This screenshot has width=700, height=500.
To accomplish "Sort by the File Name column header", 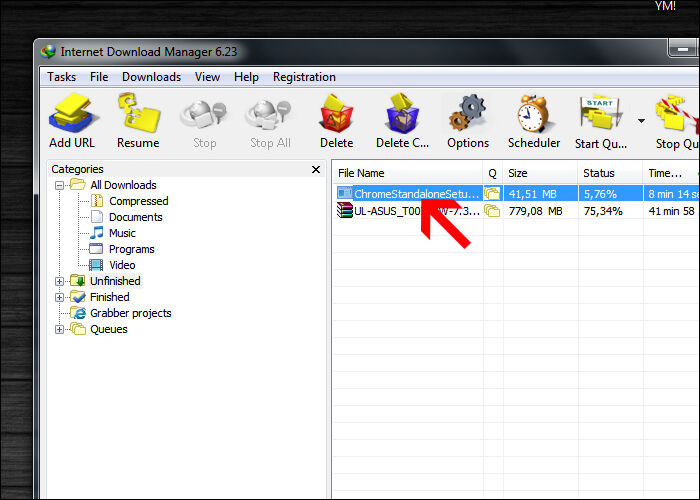I will 408,173.
